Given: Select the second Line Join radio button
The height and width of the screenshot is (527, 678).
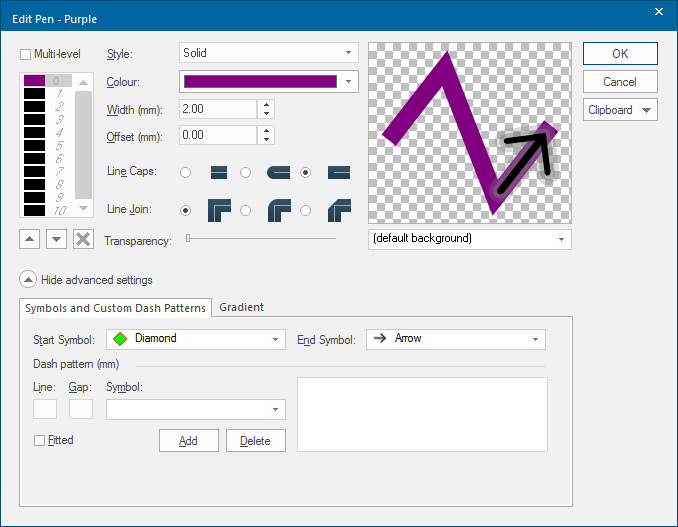Looking at the screenshot, I should click(x=245, y=211).
